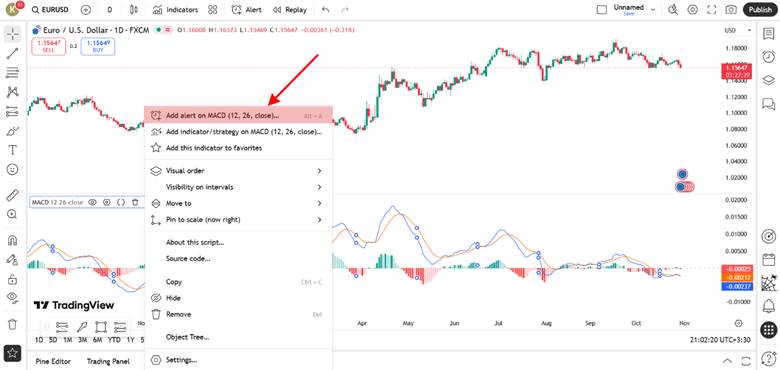
Task: Toggle the magnet mode icon
Action: tap(12, 240)
